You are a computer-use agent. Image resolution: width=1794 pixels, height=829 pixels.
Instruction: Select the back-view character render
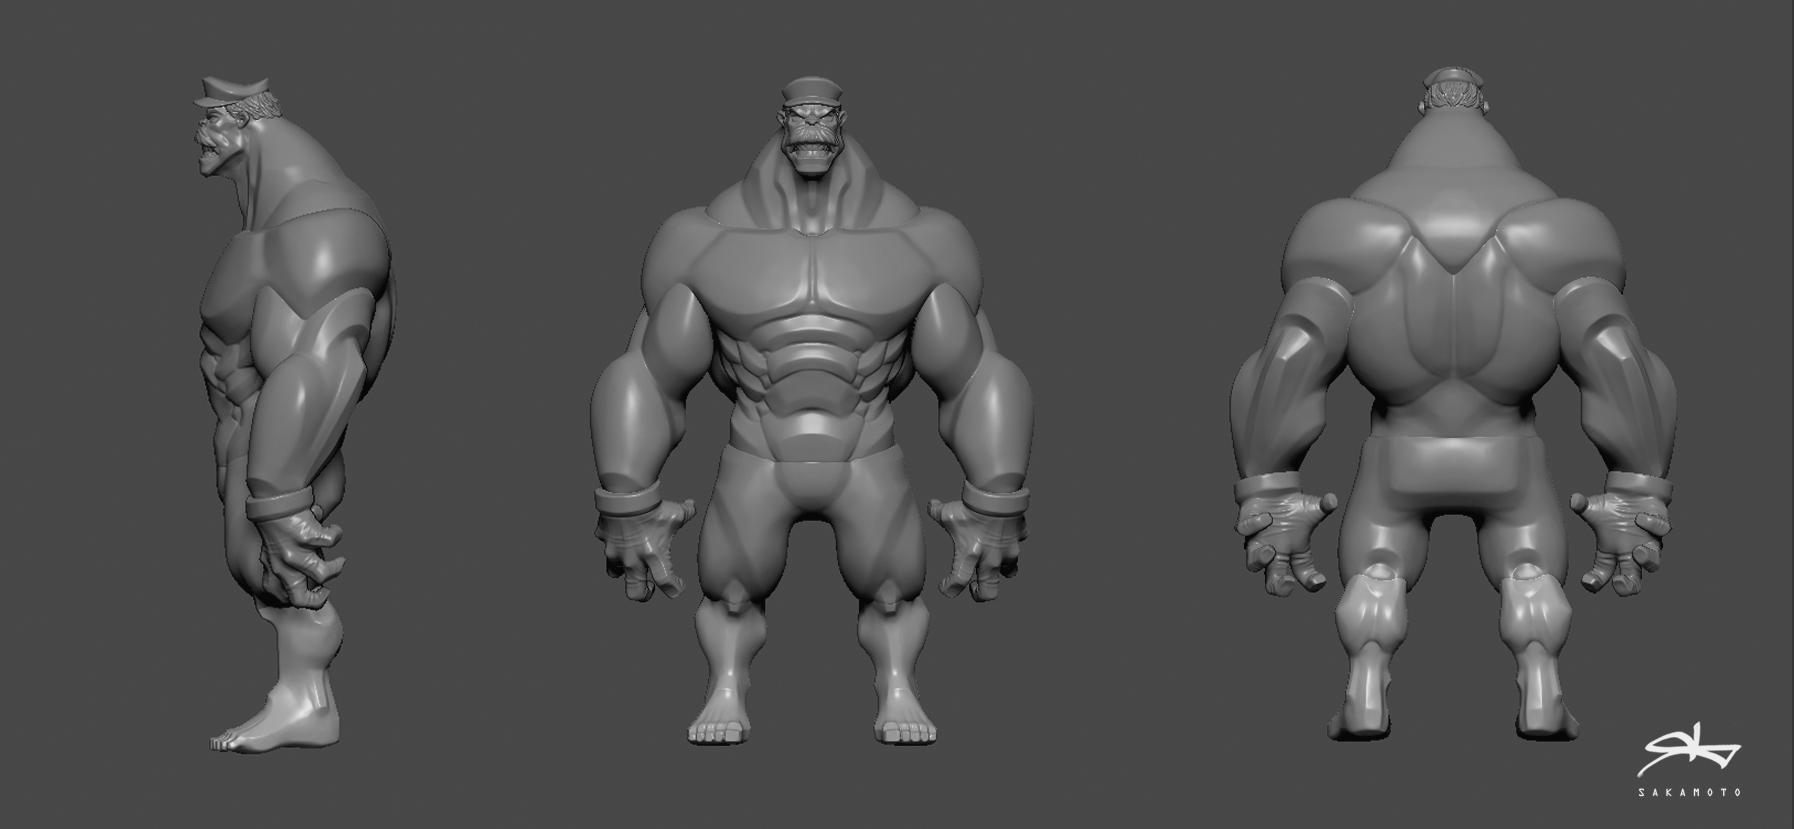point(1455,403)
